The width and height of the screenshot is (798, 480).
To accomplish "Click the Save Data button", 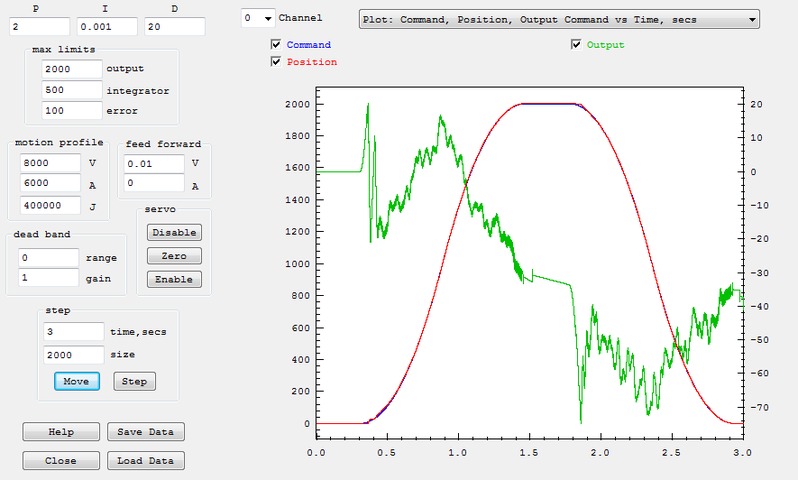I will point(145,432).
